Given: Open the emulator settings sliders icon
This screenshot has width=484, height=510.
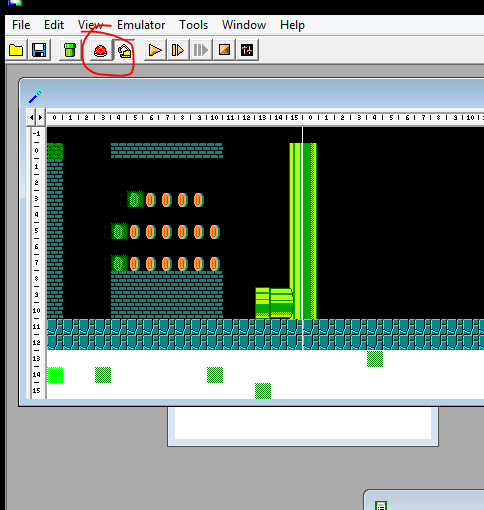Looking at the screenshot, I should [x=247, y=50].
